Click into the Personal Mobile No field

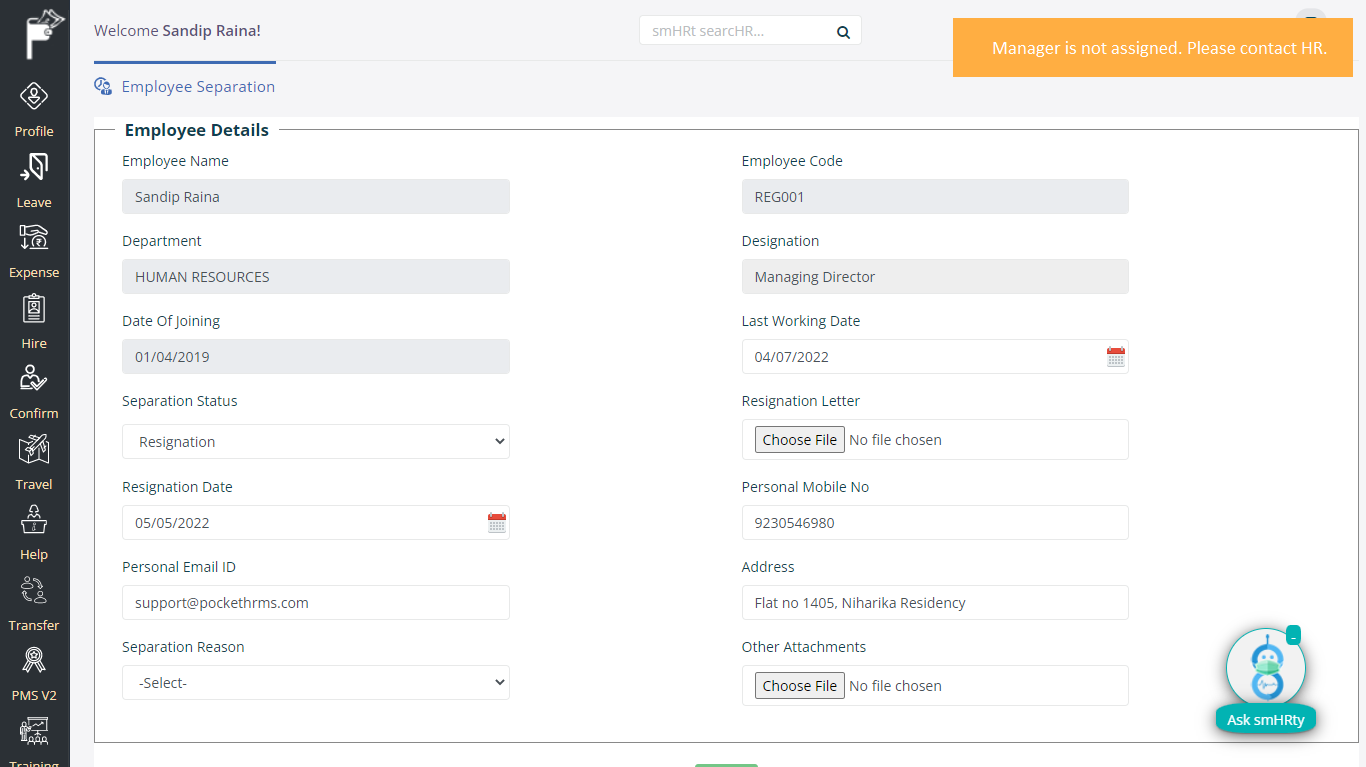tap(934, 523)
